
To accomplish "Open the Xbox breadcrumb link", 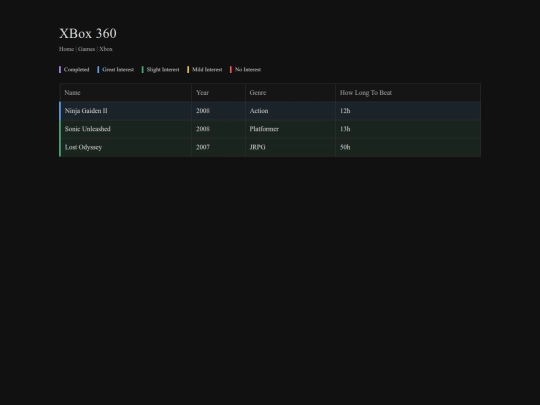I will (106, 49).
